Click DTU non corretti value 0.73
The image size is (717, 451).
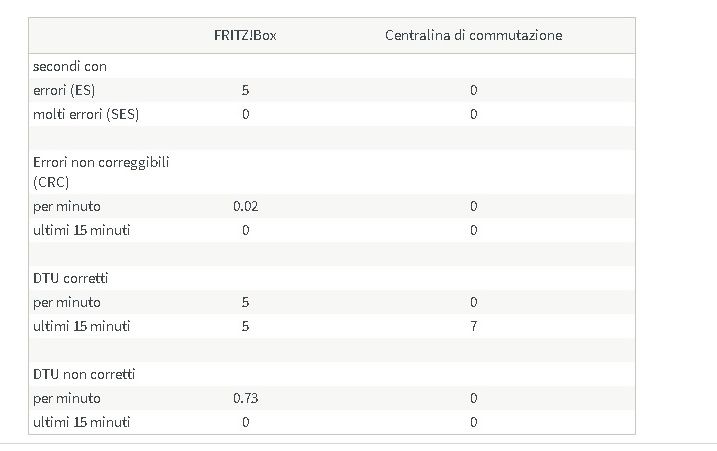click(x=246, y=398)
